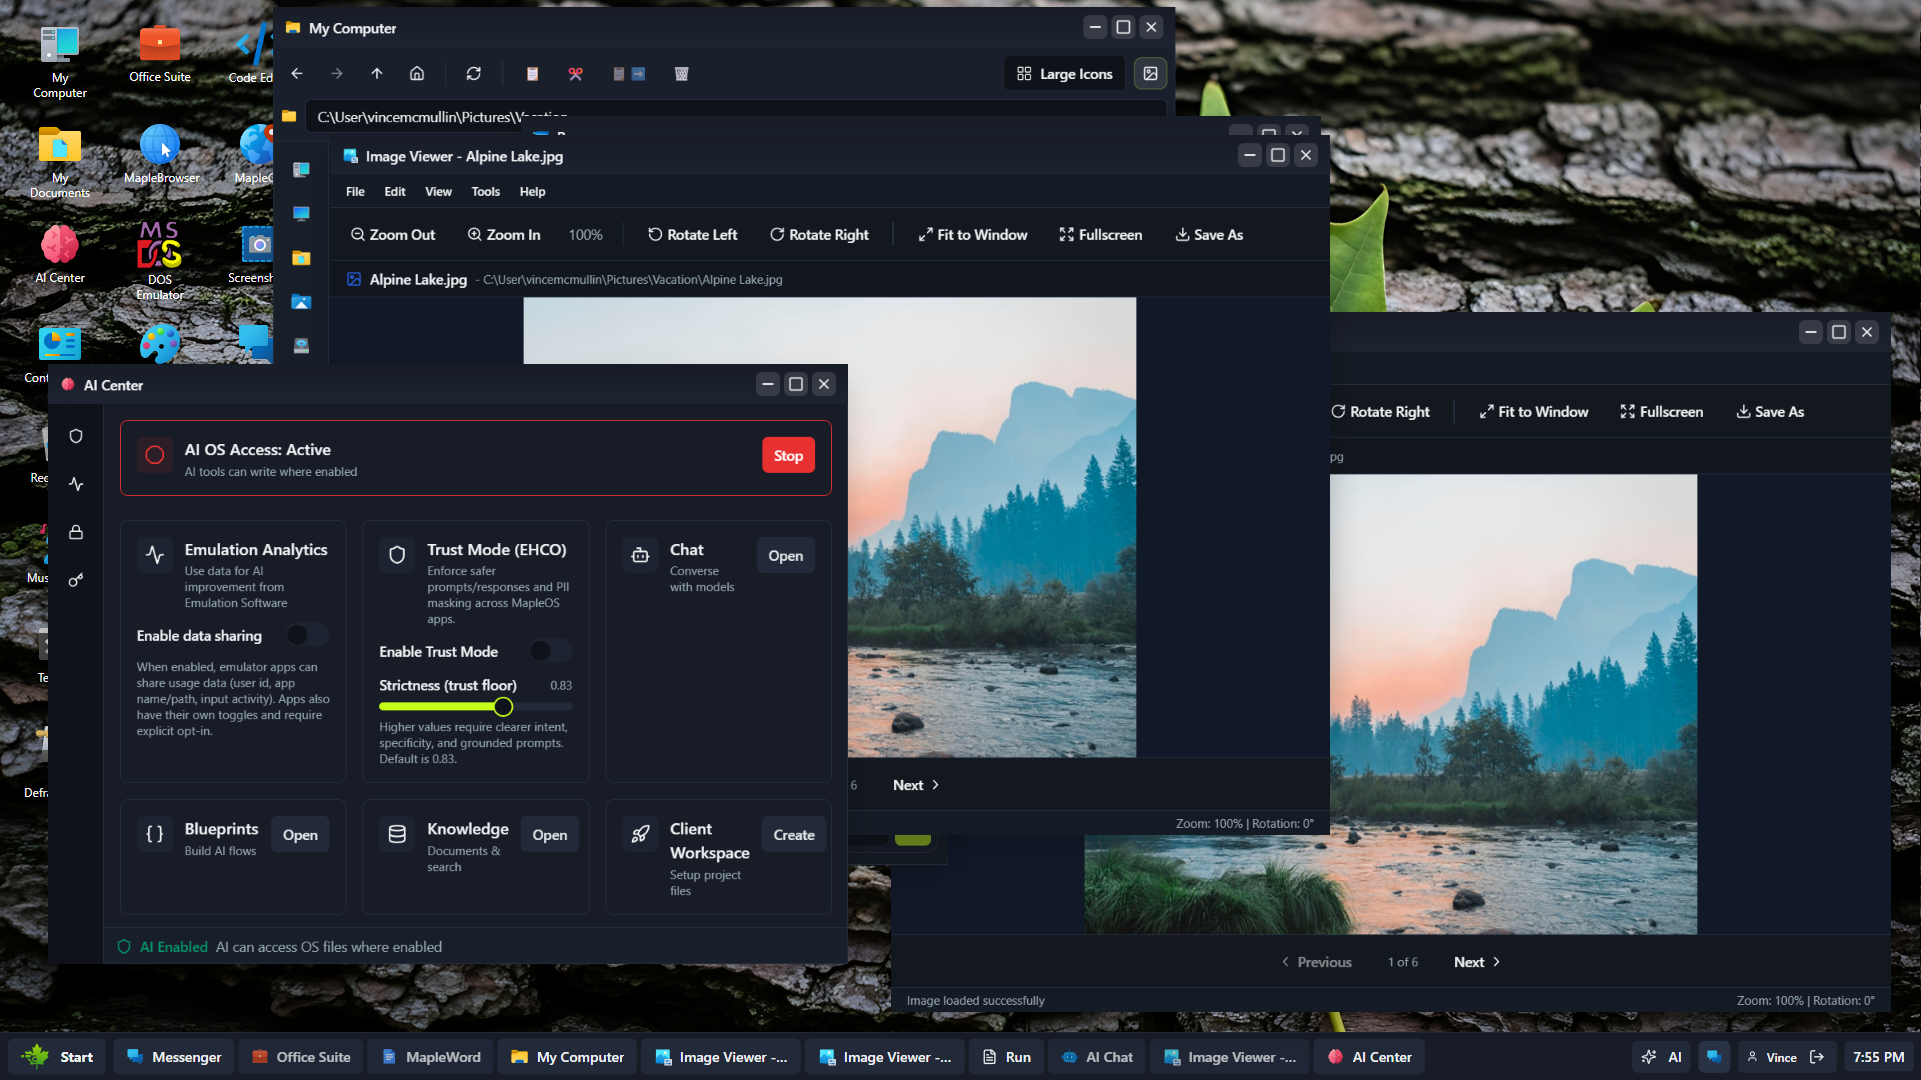1921x1080 pixels.
Task: Click the copy document icon in My Computer
Action: [x=532, y=73]
